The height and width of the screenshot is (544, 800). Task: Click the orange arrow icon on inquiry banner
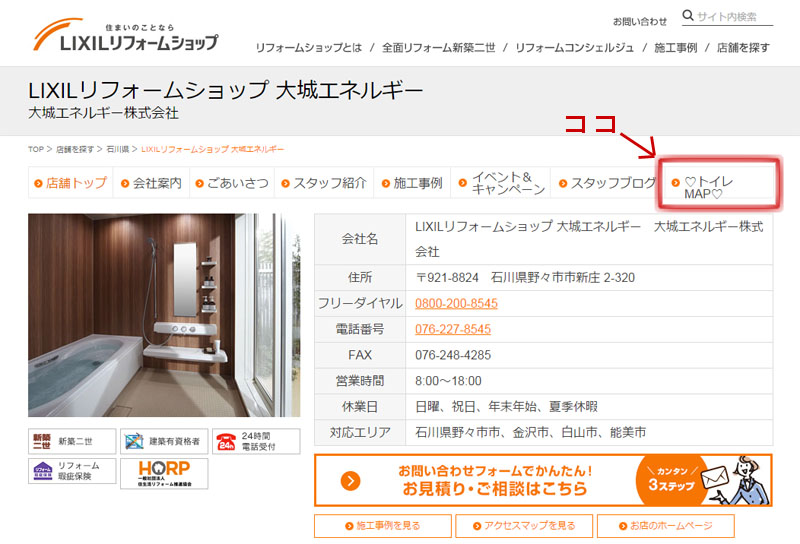tap(351, 480)
